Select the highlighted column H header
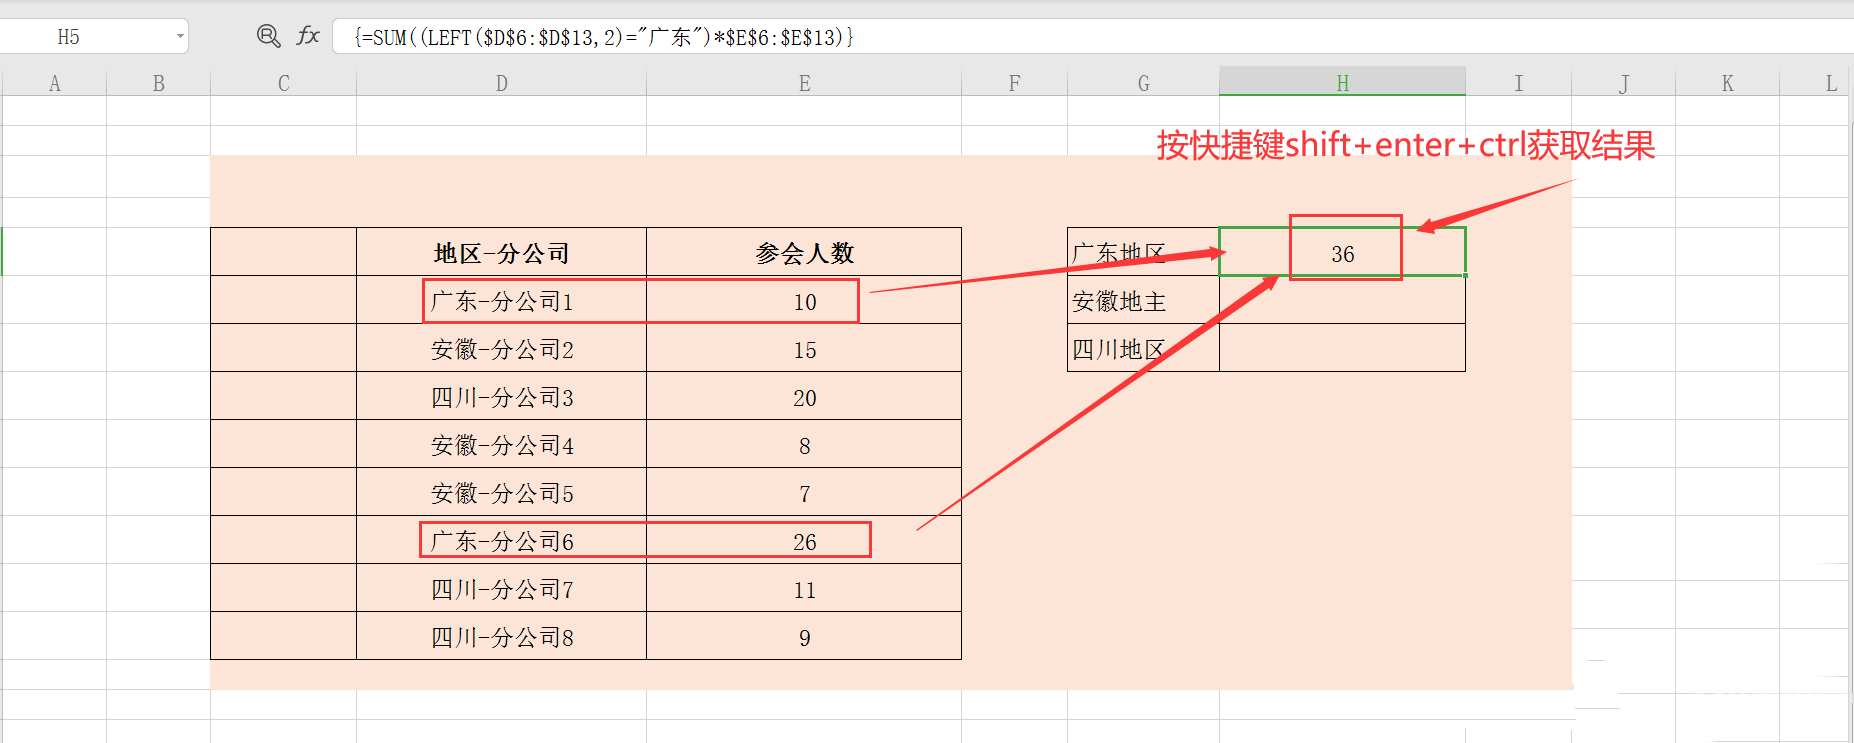The width and height of the screenshot is (1854, 743). (x=1342, y=83)
